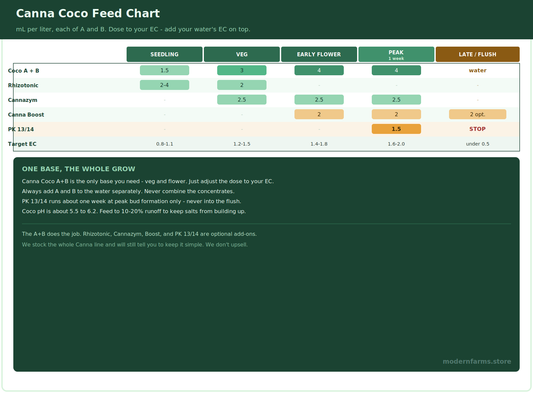
Task: Click the line "Always add A and B"
Action: (x=128, y=191)
